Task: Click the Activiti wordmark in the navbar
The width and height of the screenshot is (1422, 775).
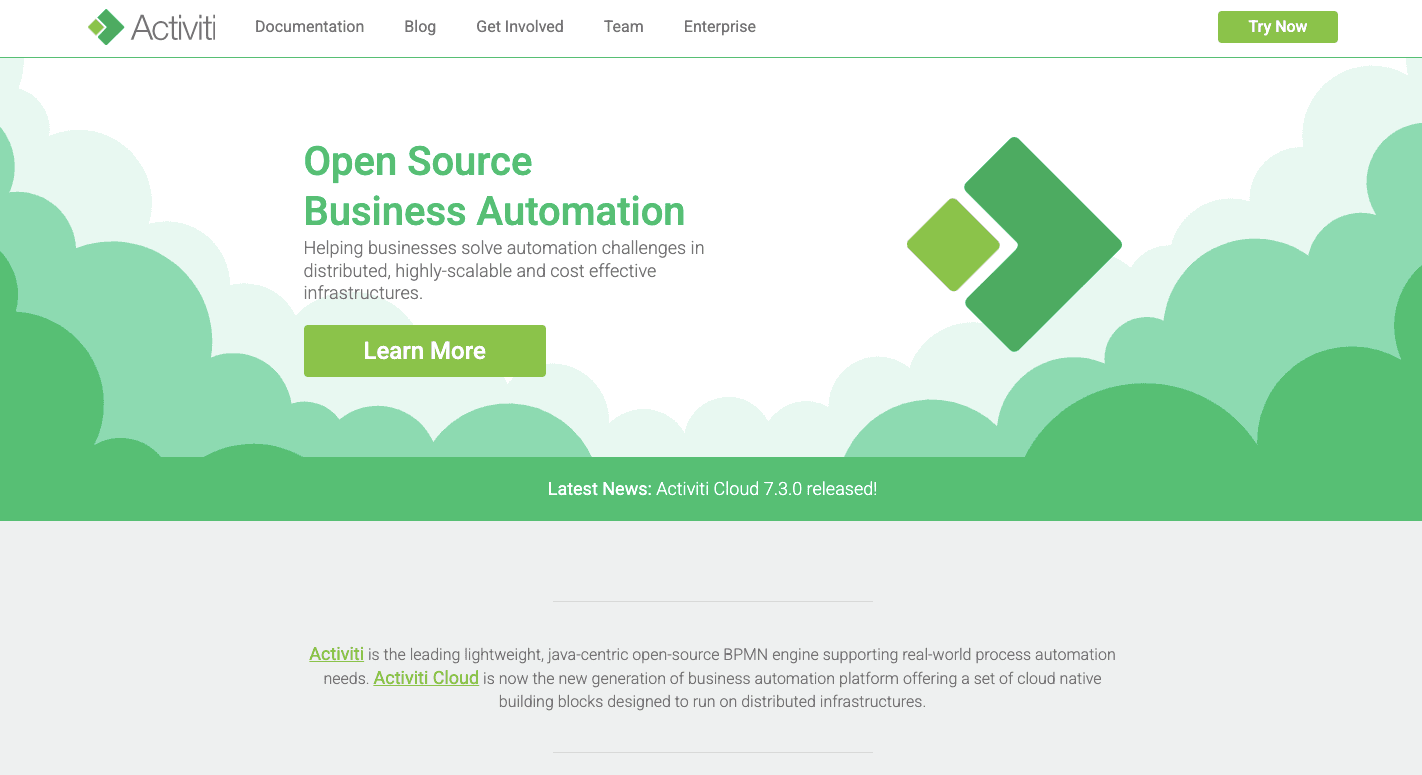Action: tap(173, 27)
